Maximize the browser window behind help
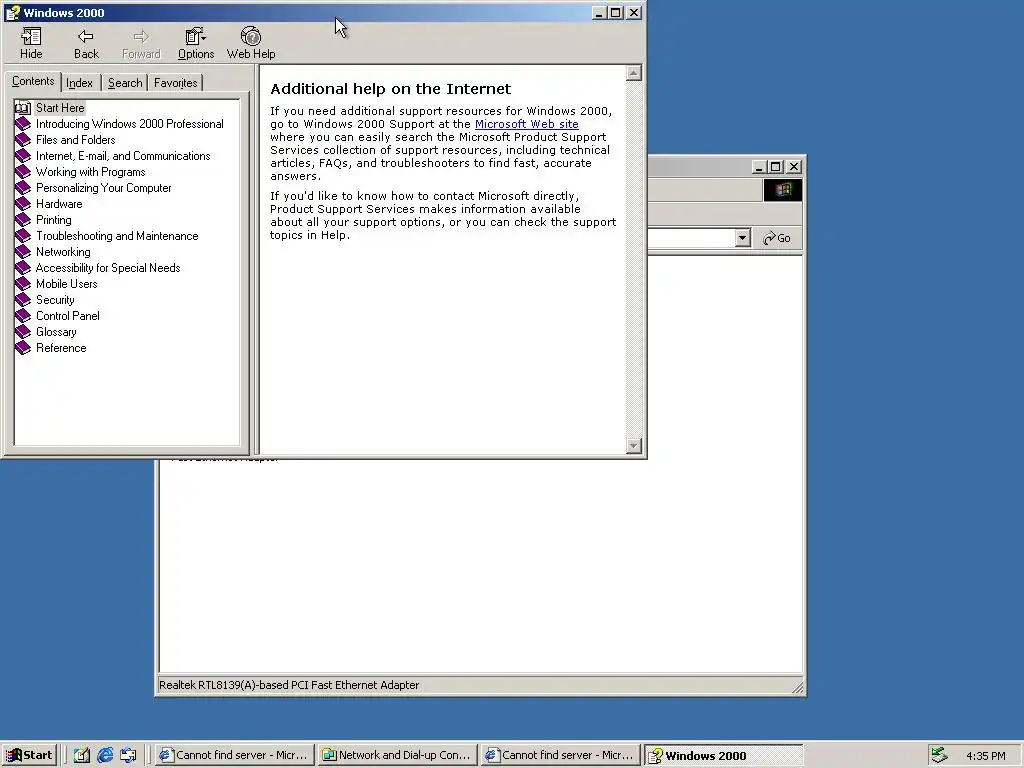This screenshot has width=1024, height=768. tap(775, 167)
